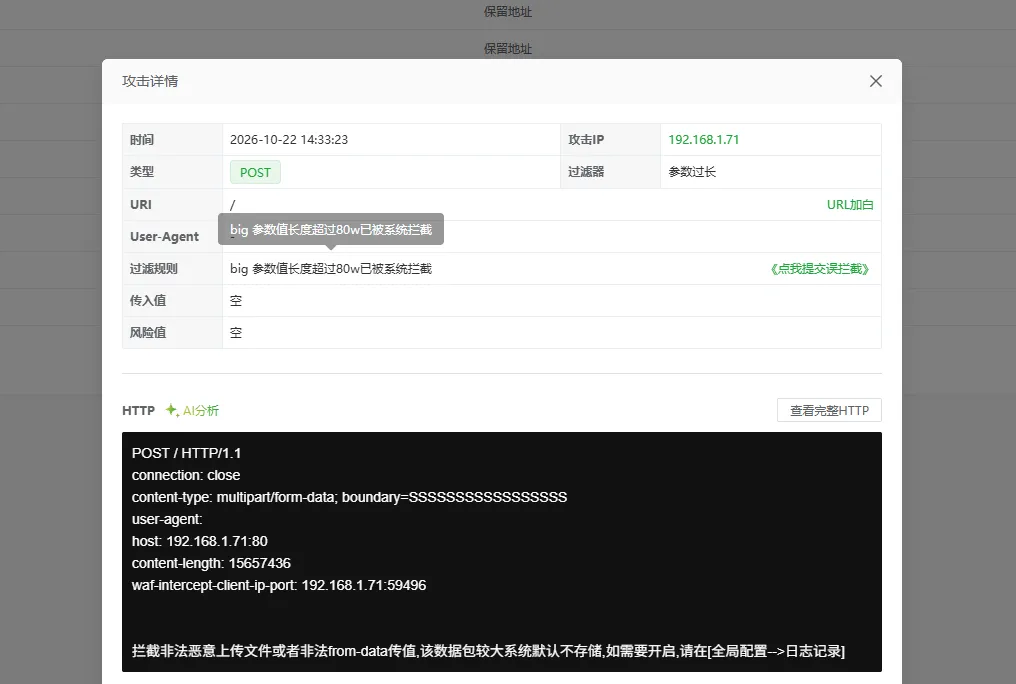Image resolution: width=1016 pixels, height=684 pixels.
Task: Click the POST type badge
Action: [255, 172]
